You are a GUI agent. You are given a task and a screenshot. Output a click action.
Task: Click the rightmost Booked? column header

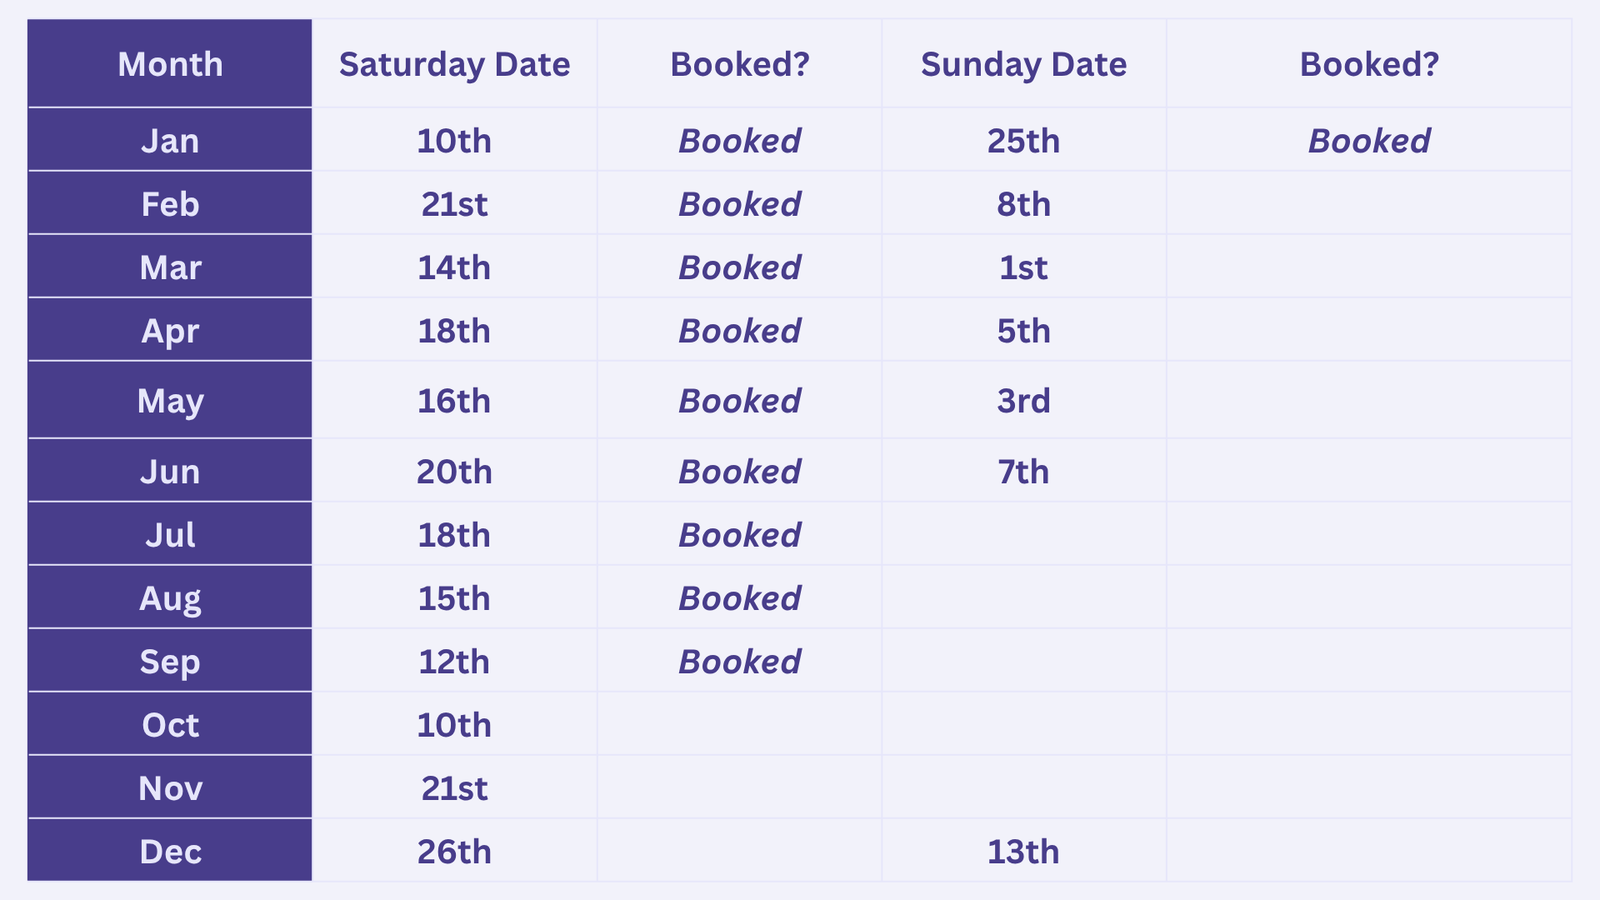[1369, 64]
